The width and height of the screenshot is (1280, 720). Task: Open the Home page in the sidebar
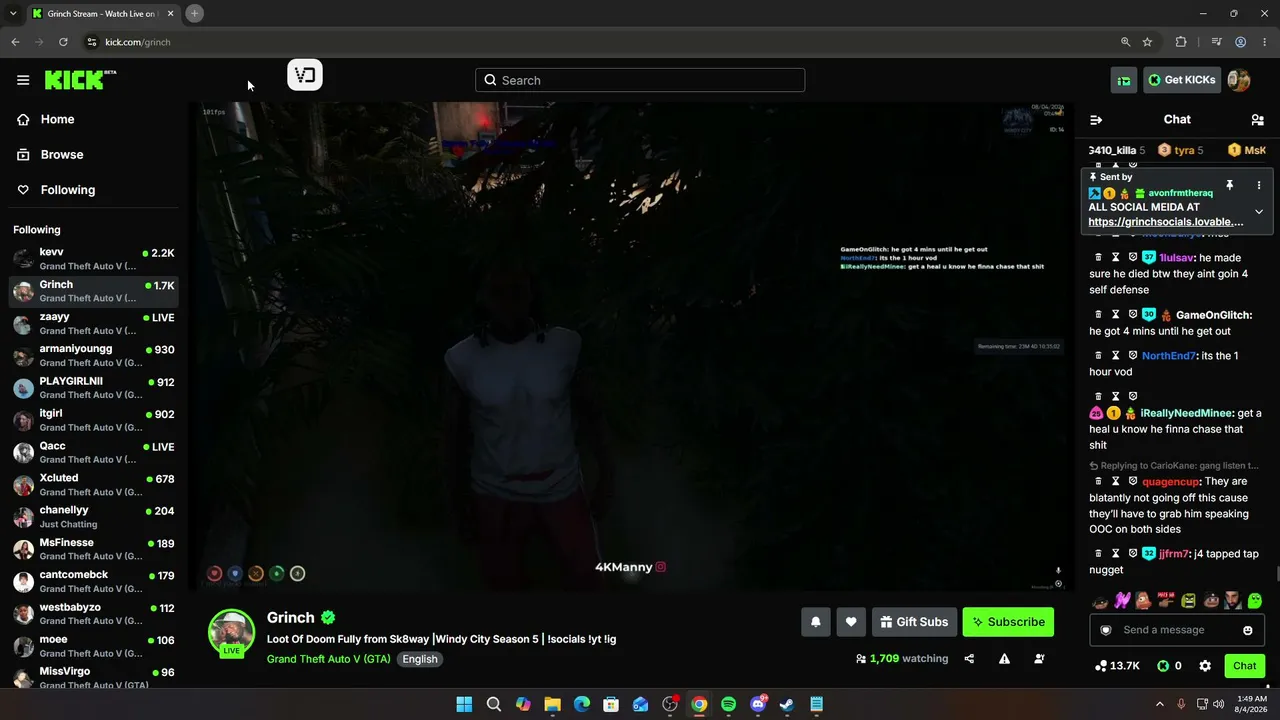point(95,119)
